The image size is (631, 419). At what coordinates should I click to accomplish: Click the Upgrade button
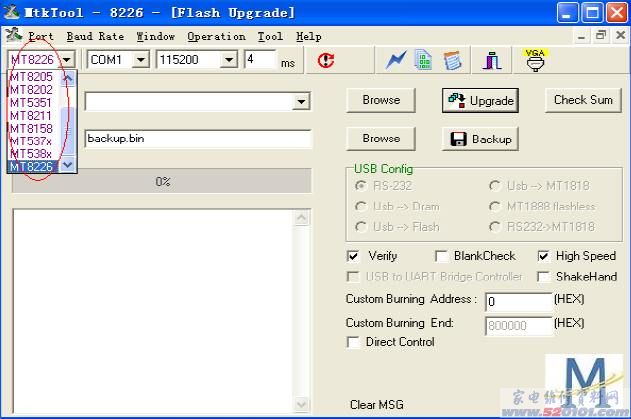coord(480,100)
